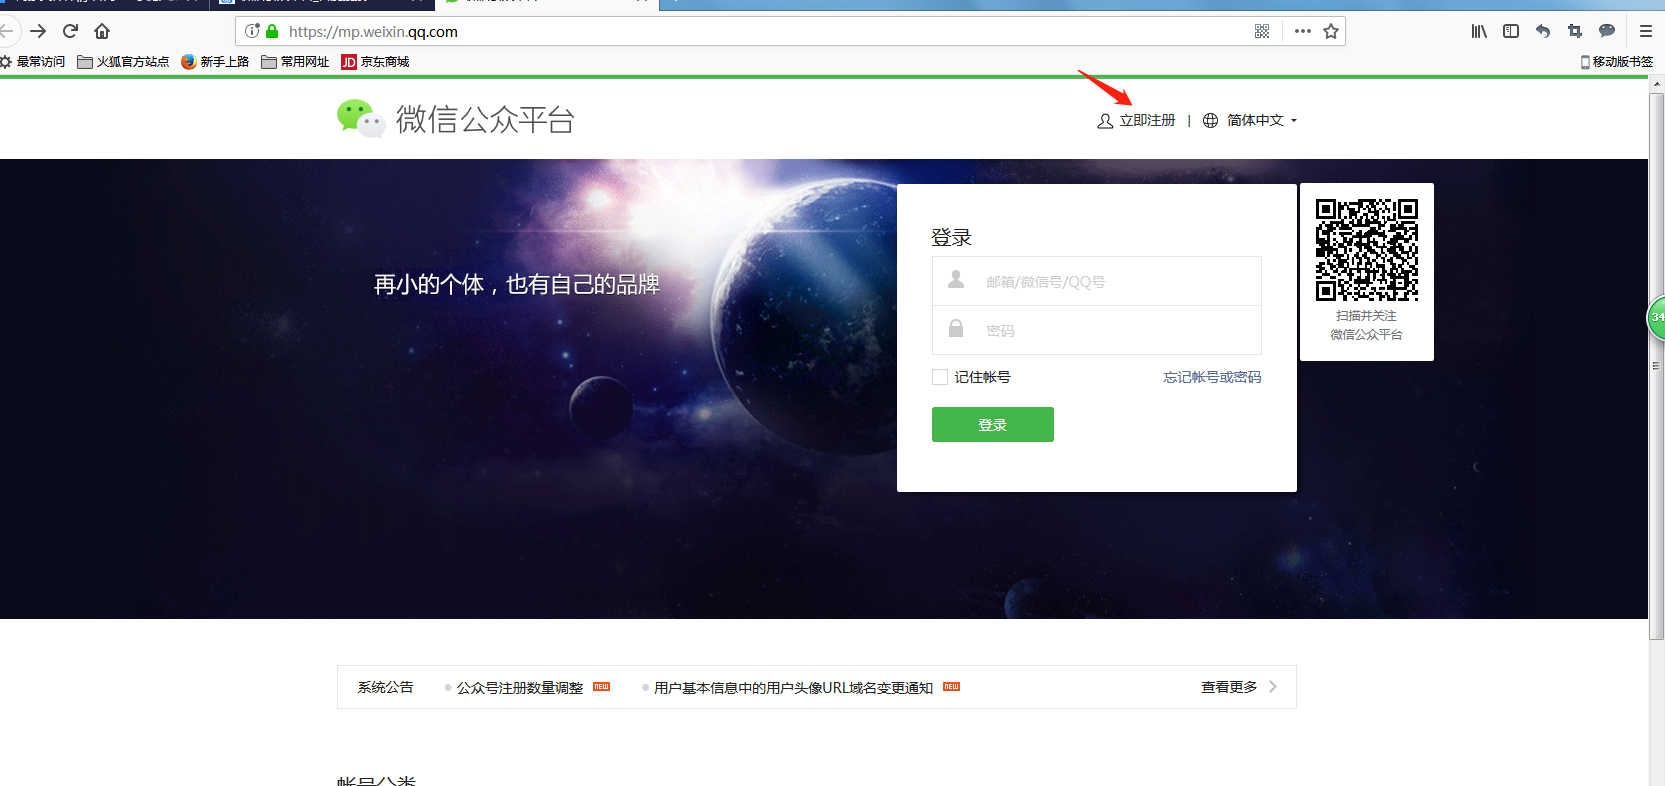Open the QR code icon in address bar
Viewport: 1665px width, 786px height.
[1262, 31]
